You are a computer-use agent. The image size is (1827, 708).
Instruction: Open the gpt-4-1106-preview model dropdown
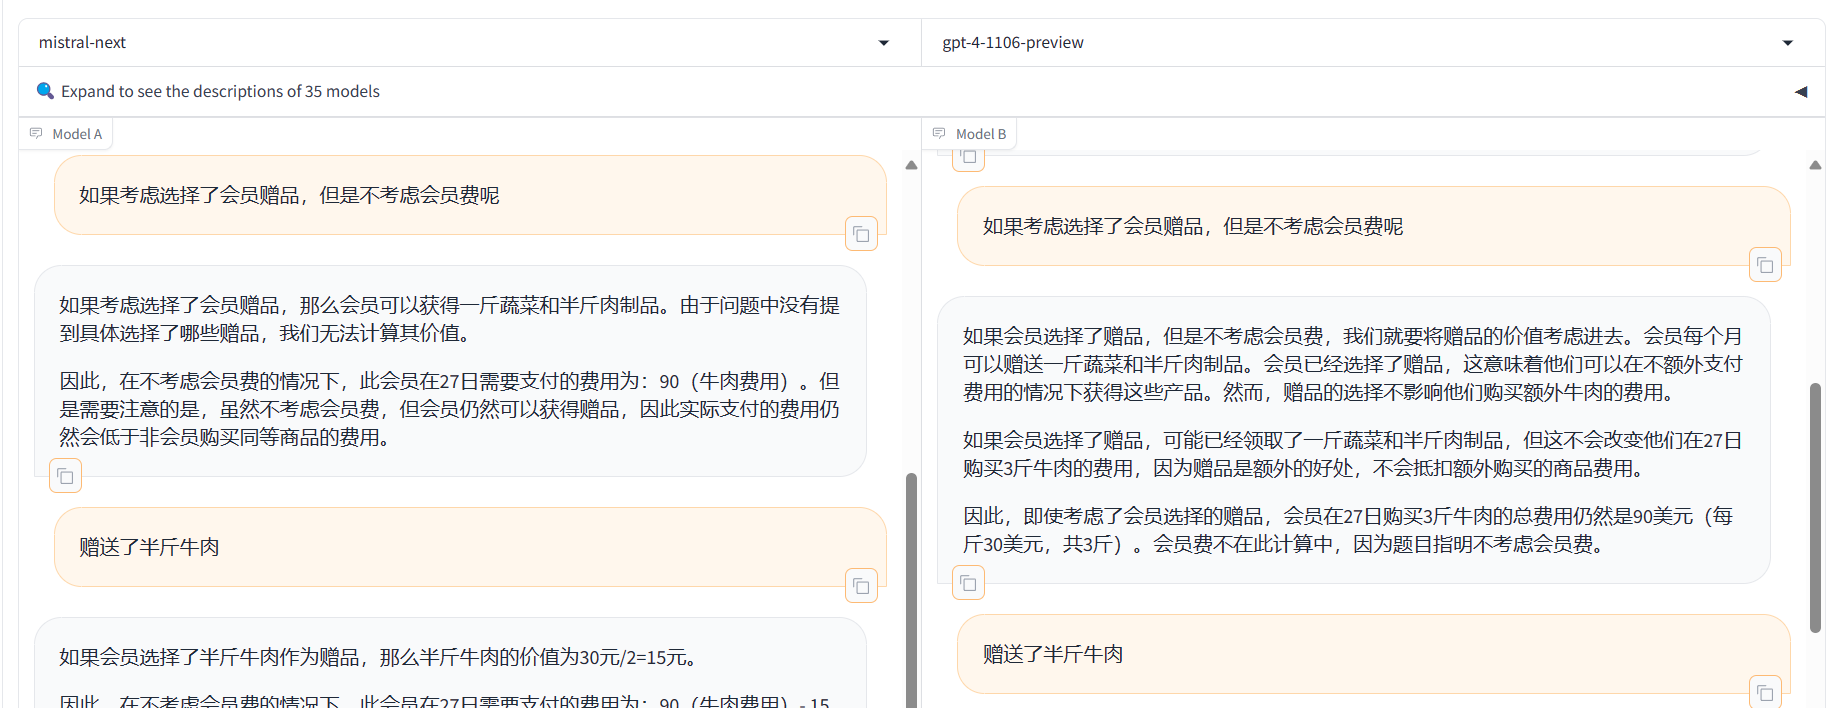[1787, 43]
